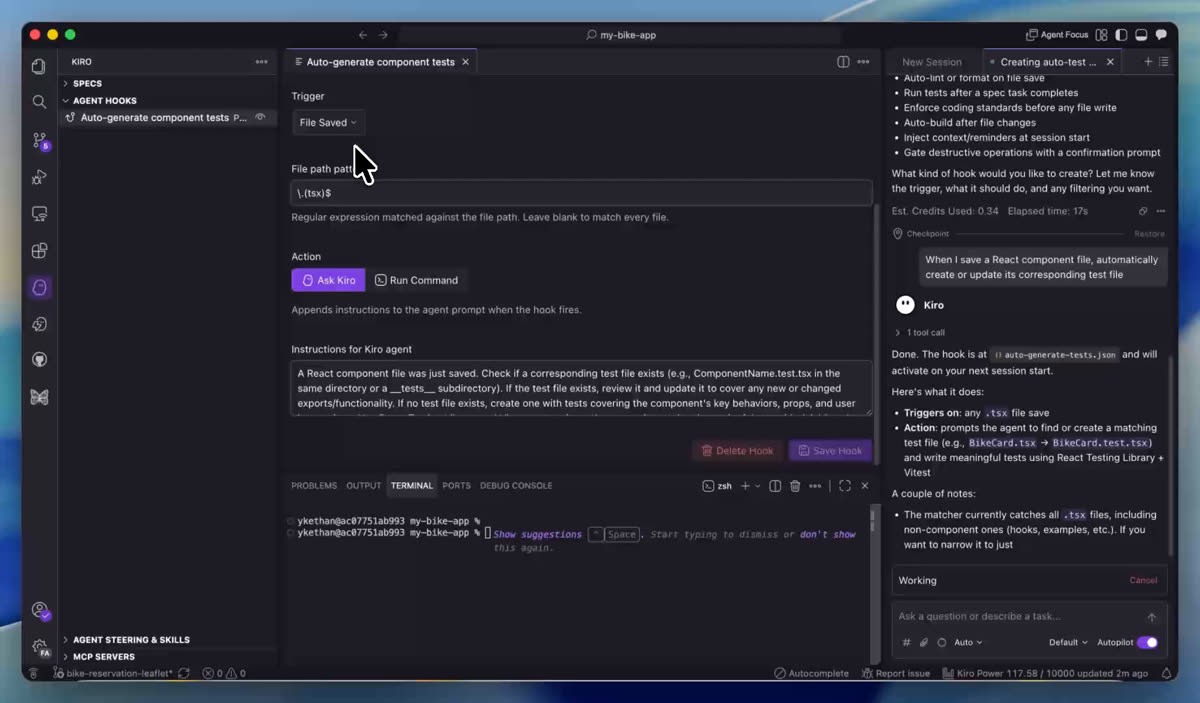Viewport: 1200px width, 703px height.
Task: Switch to the PROBLEMS tab
Action: pyautogui.click(x=314, y=486)
